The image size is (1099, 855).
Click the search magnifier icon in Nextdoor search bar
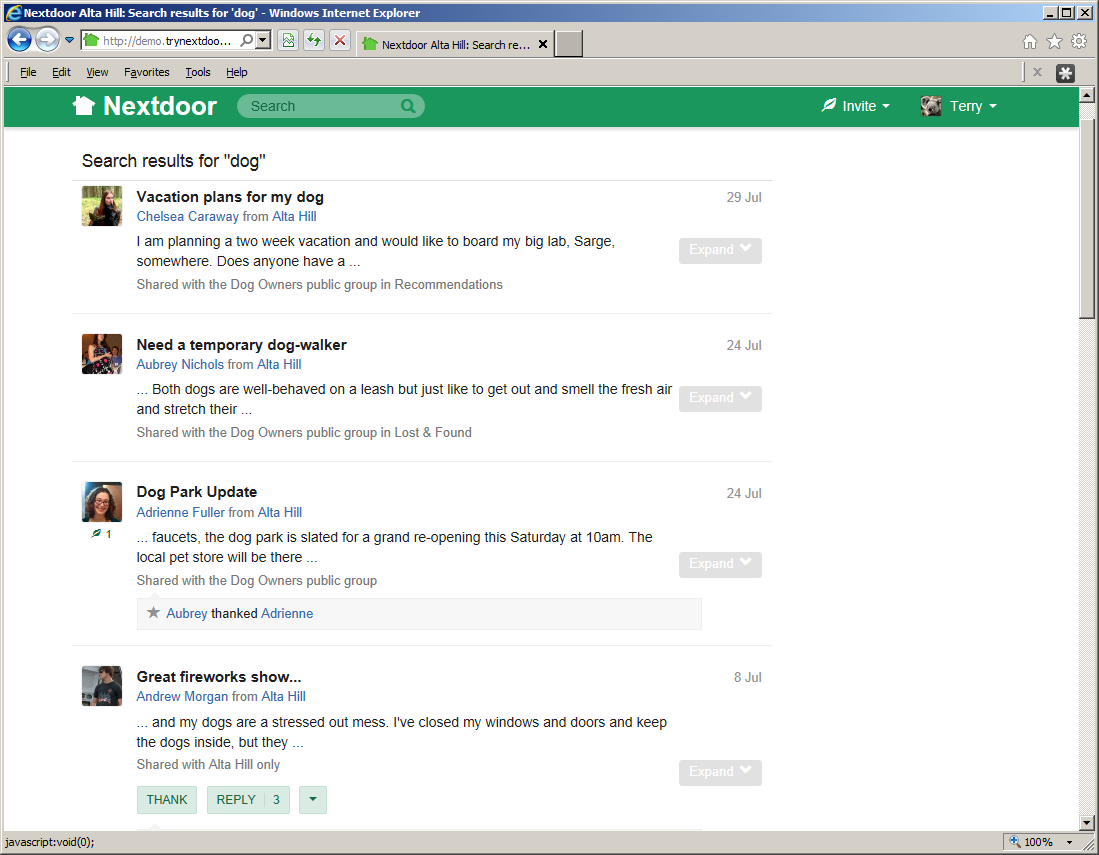408,105
